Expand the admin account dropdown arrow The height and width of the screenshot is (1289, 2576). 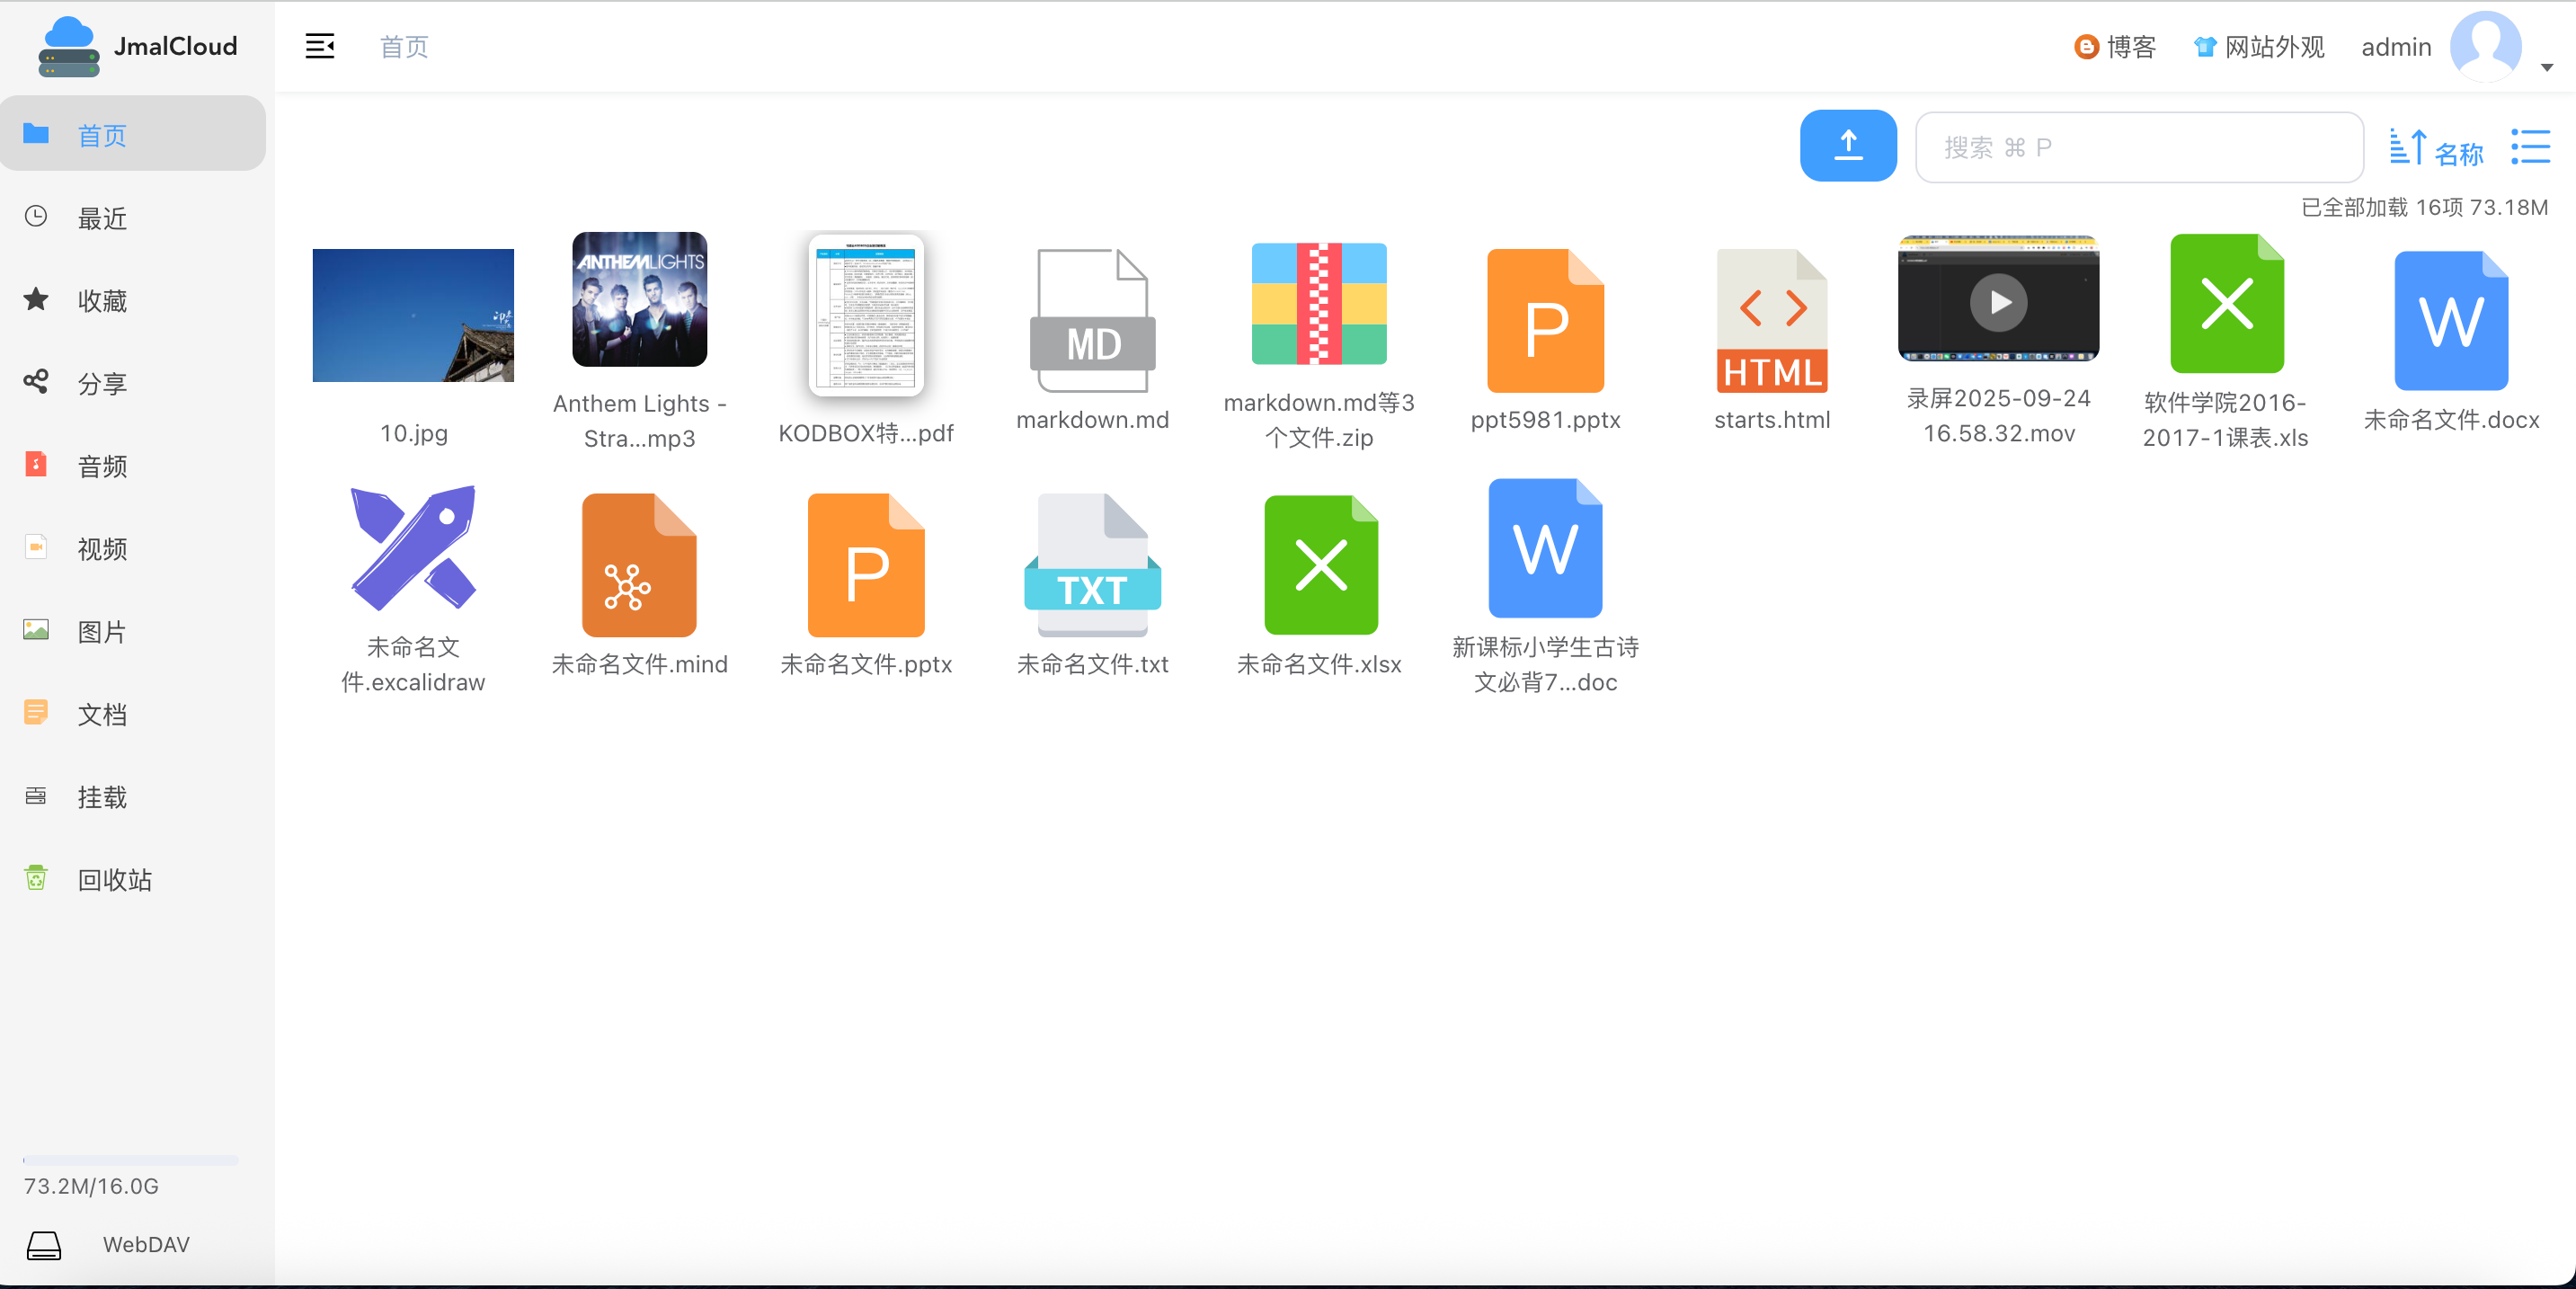2546,68
